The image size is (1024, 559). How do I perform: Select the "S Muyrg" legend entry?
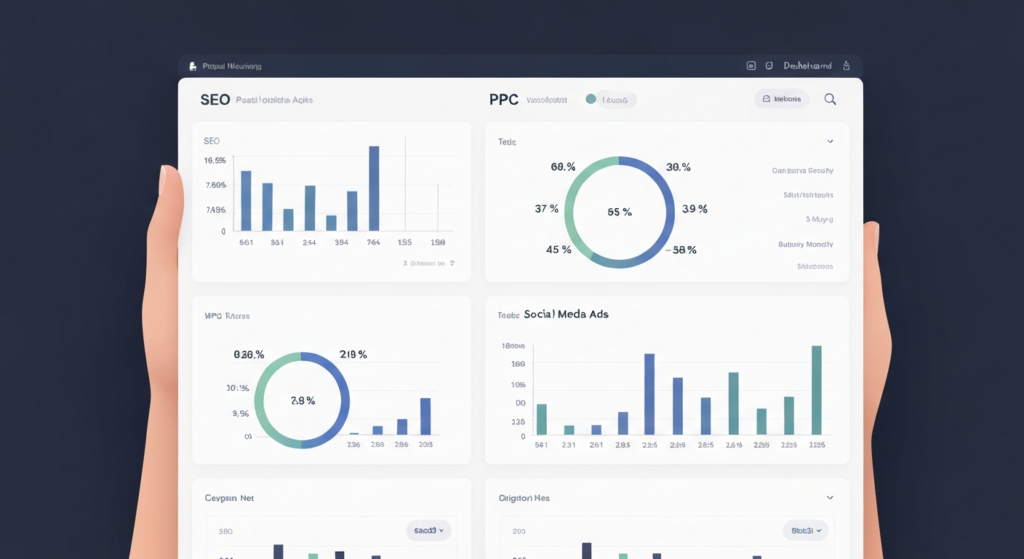pyautogui.click(x=820, y=219)
